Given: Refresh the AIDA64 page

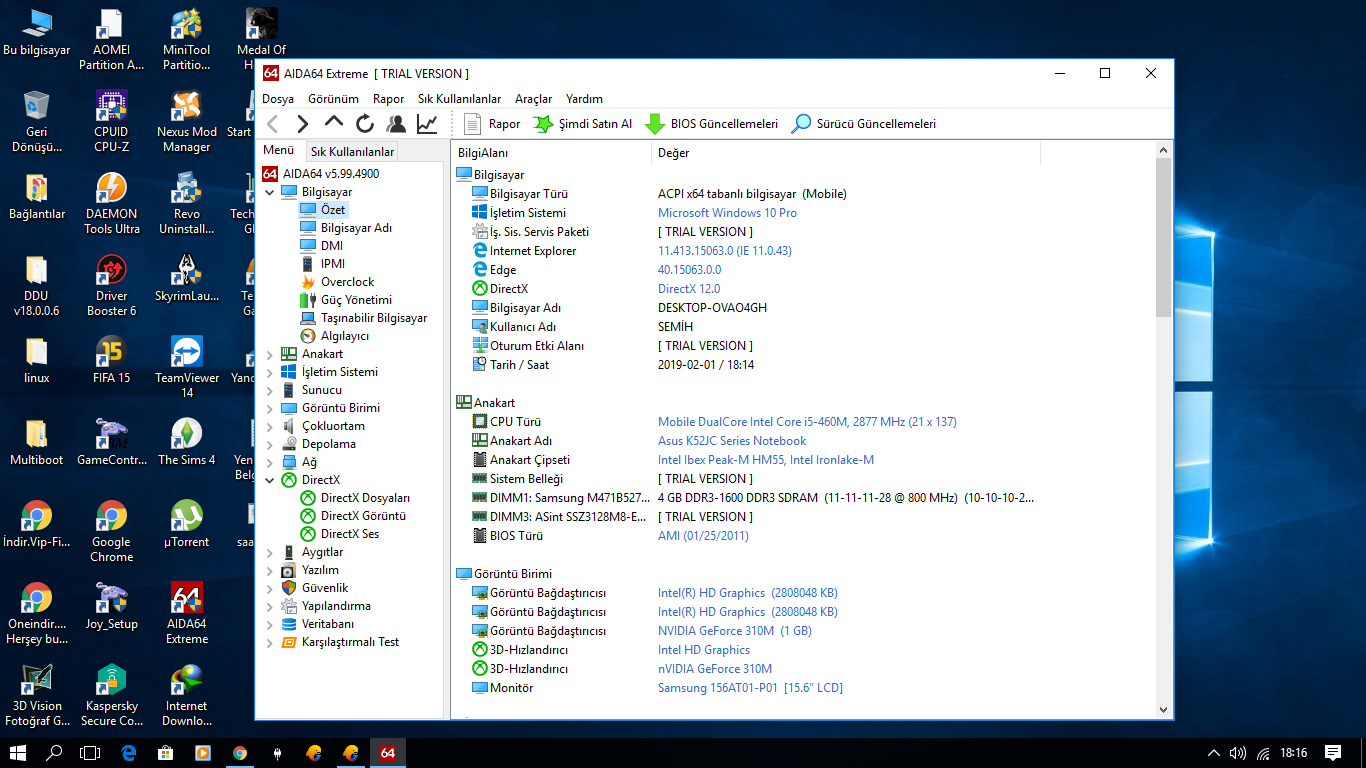Looking at the screenshot, I should 365,124.
